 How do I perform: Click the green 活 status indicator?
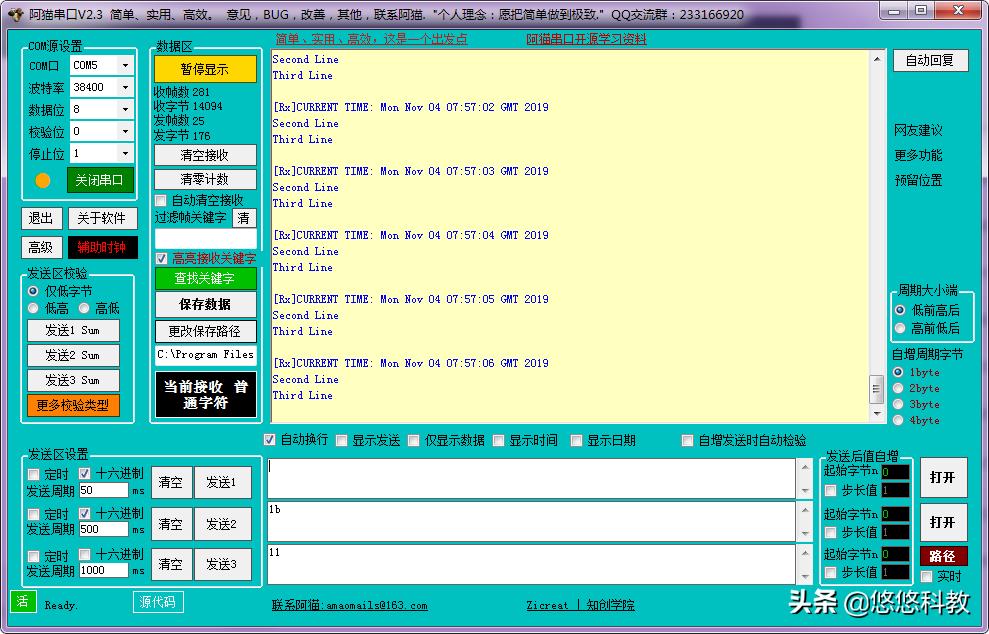(x=23, y=601)
